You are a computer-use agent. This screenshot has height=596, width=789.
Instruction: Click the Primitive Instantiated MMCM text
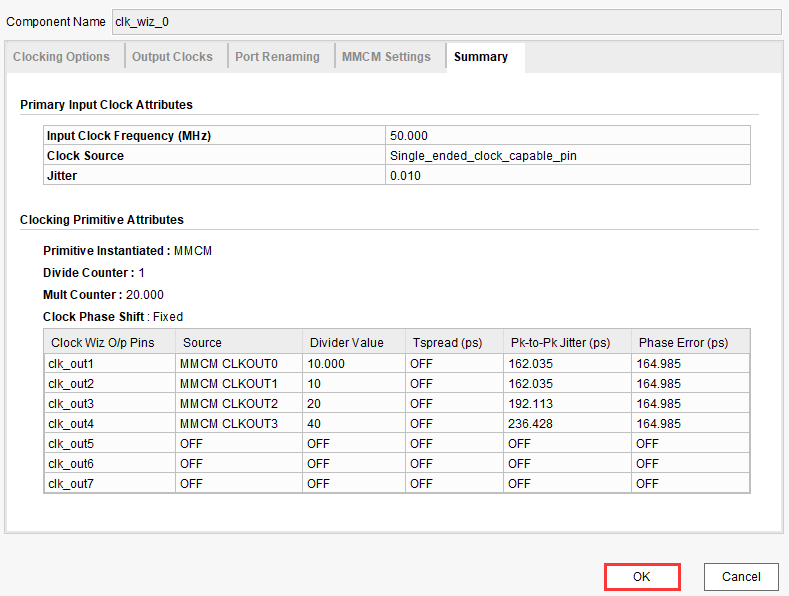pos(127,251)
